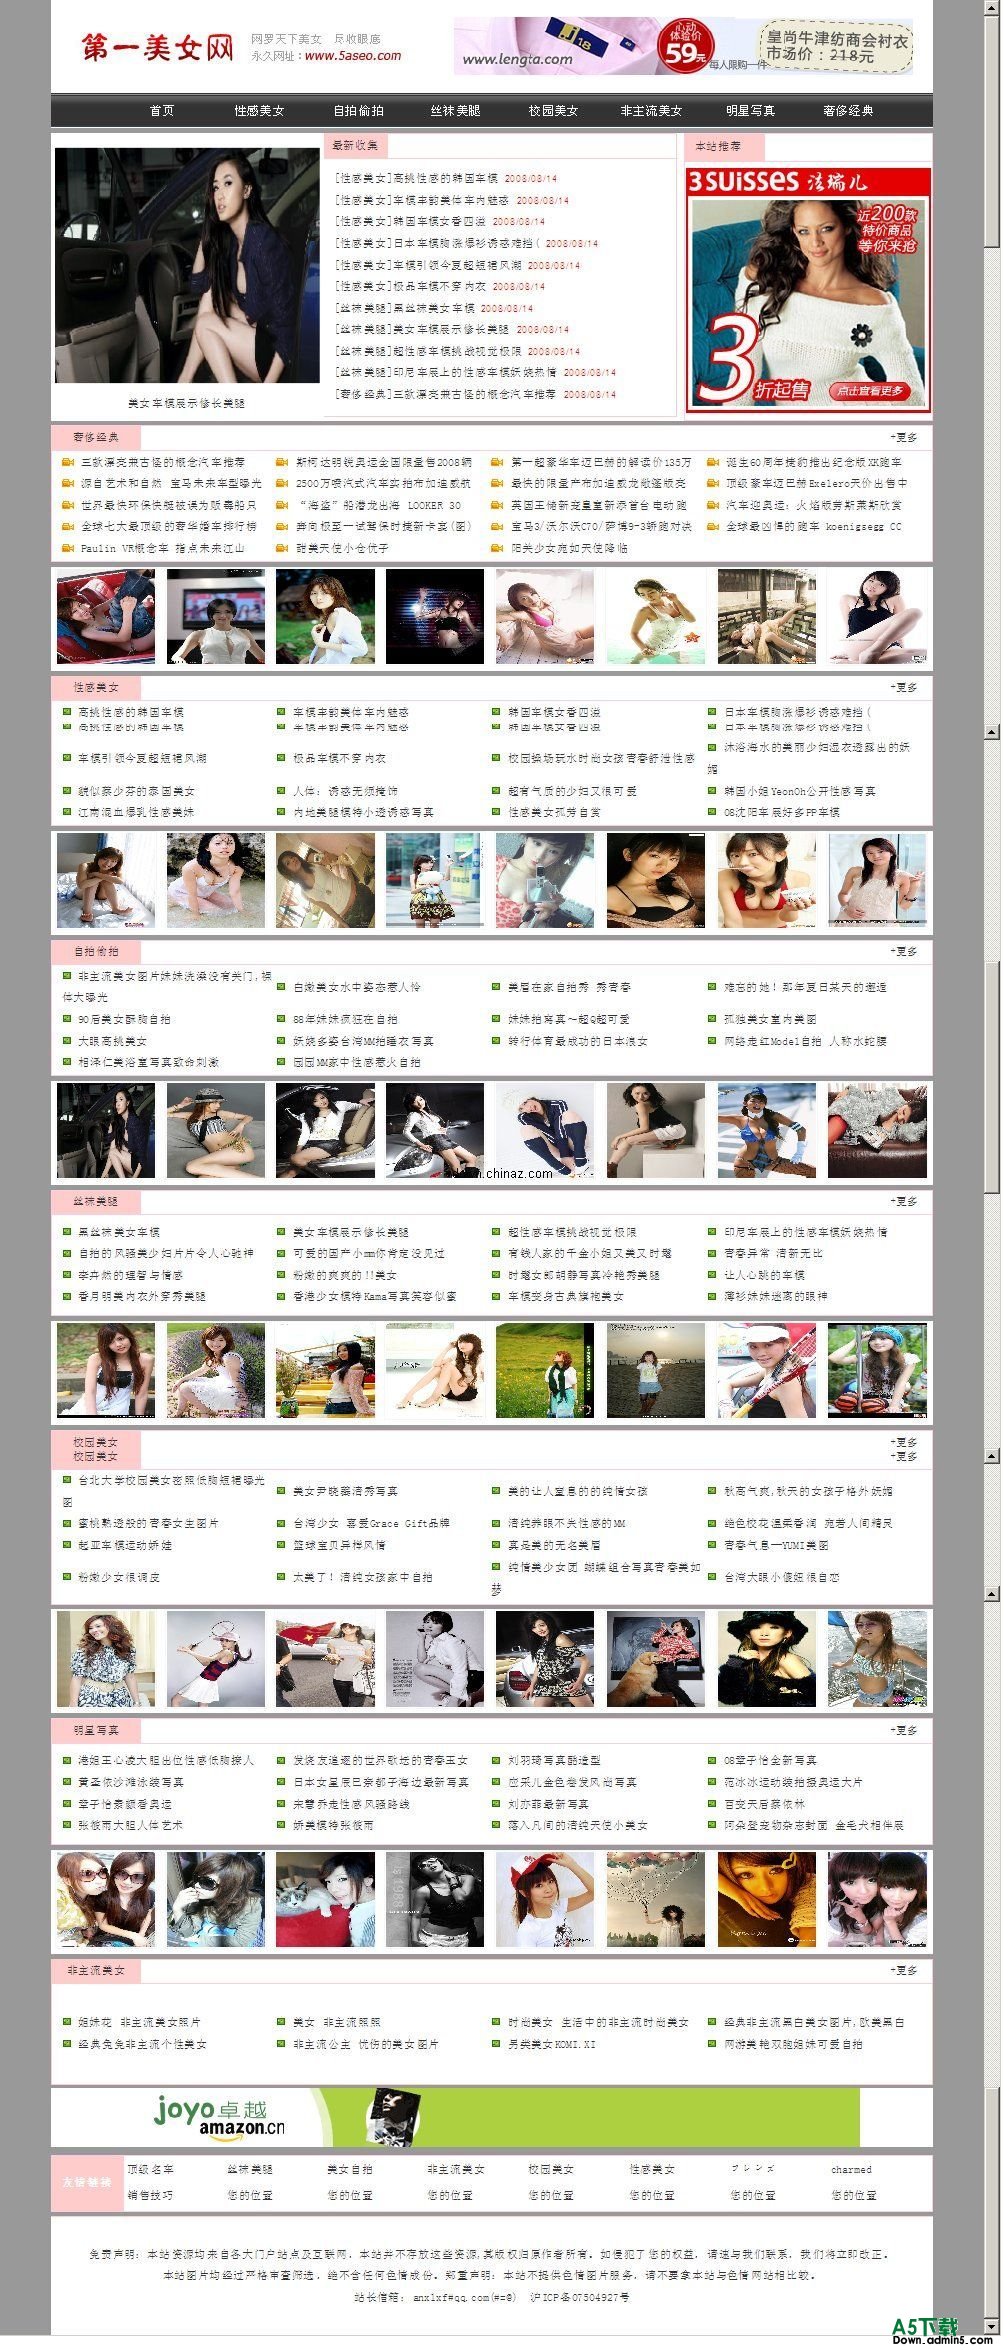Click friend link 销售技巧
This screenshot has height=2350, width=1004.
[150, 2195]
